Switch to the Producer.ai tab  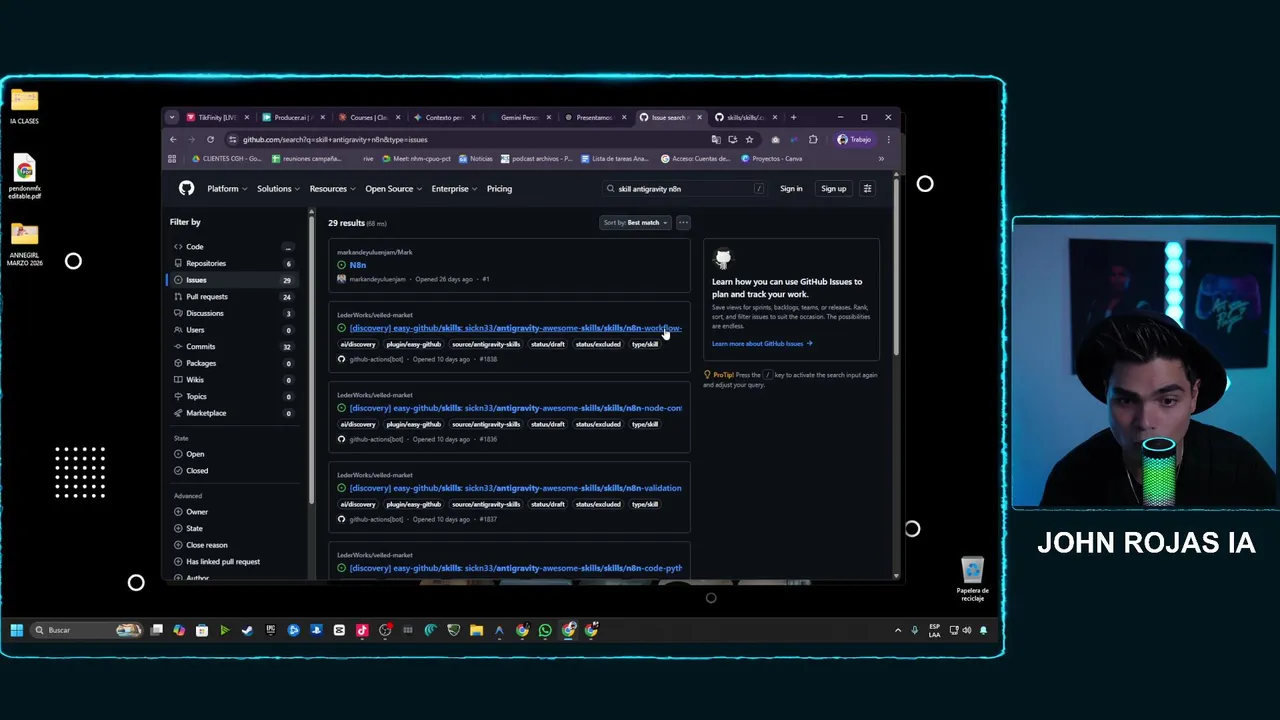[x=292, y=117]
